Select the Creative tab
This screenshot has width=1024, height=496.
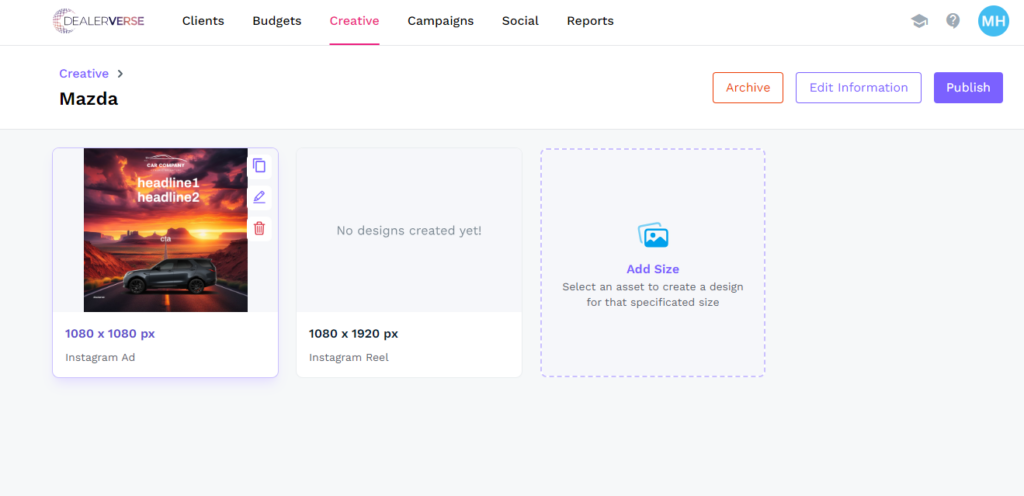coord(354,21)
